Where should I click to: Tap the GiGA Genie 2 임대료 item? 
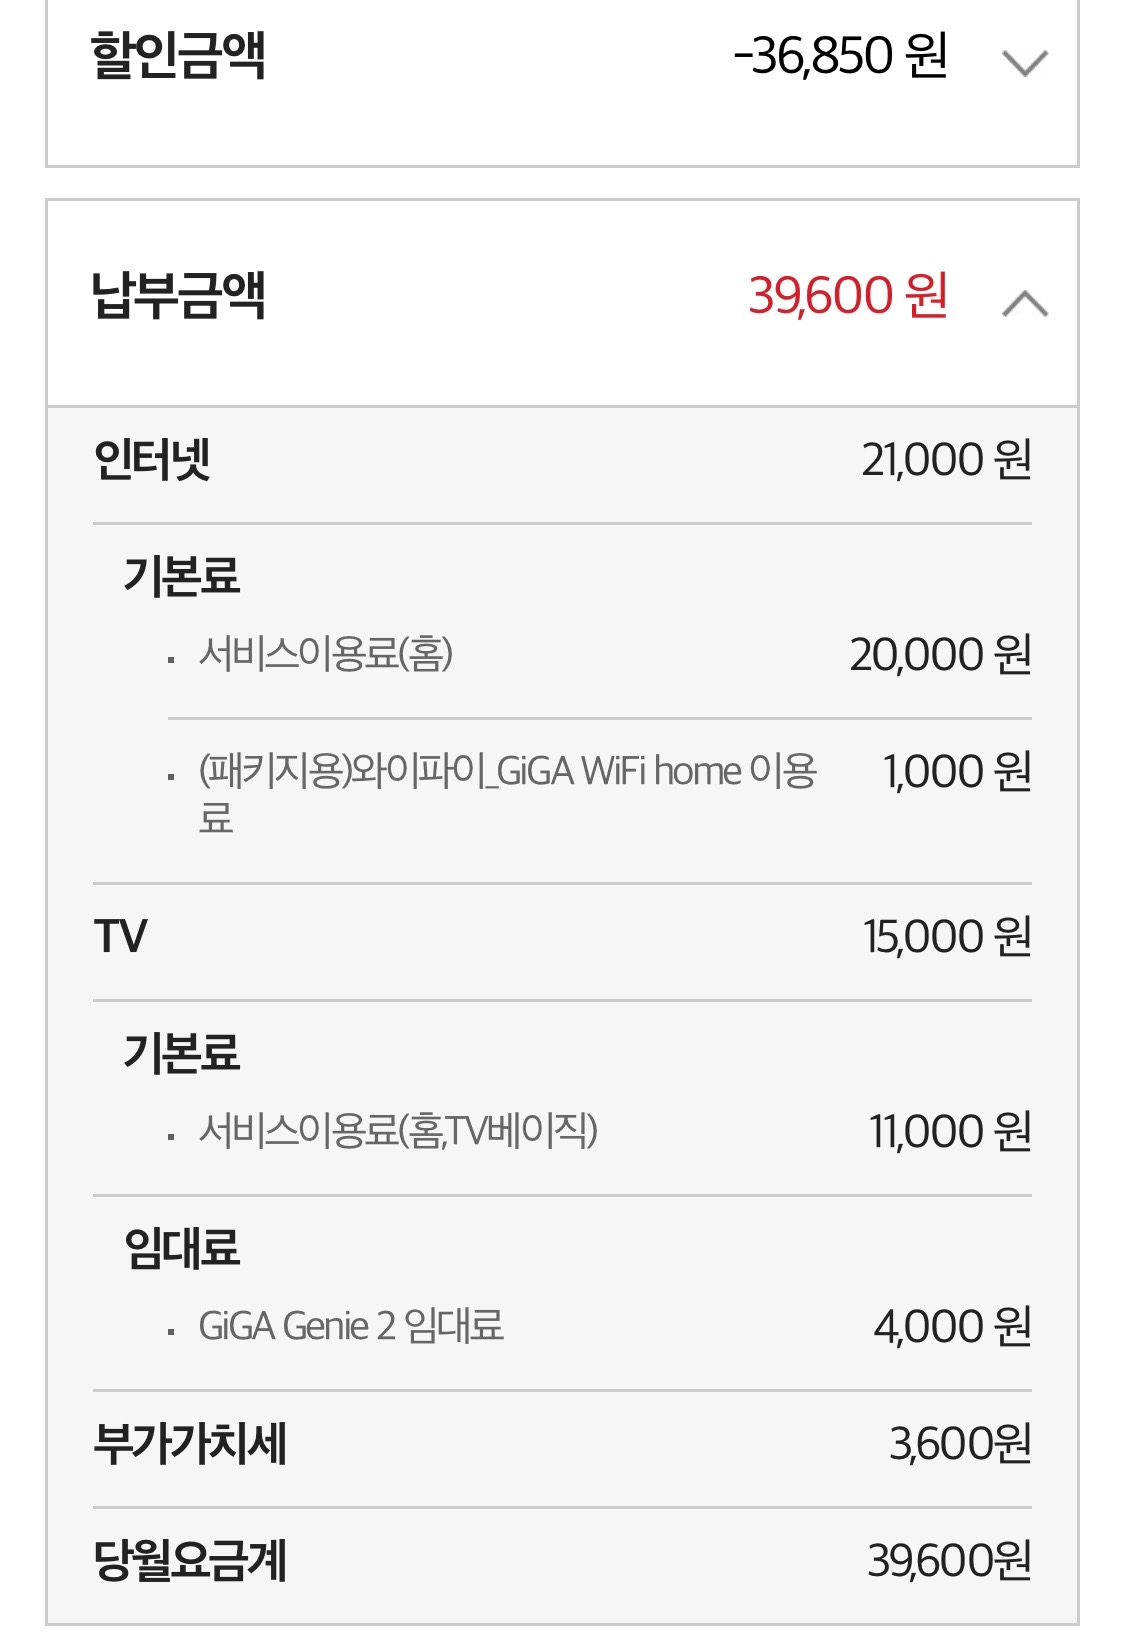coord(351,1326)
